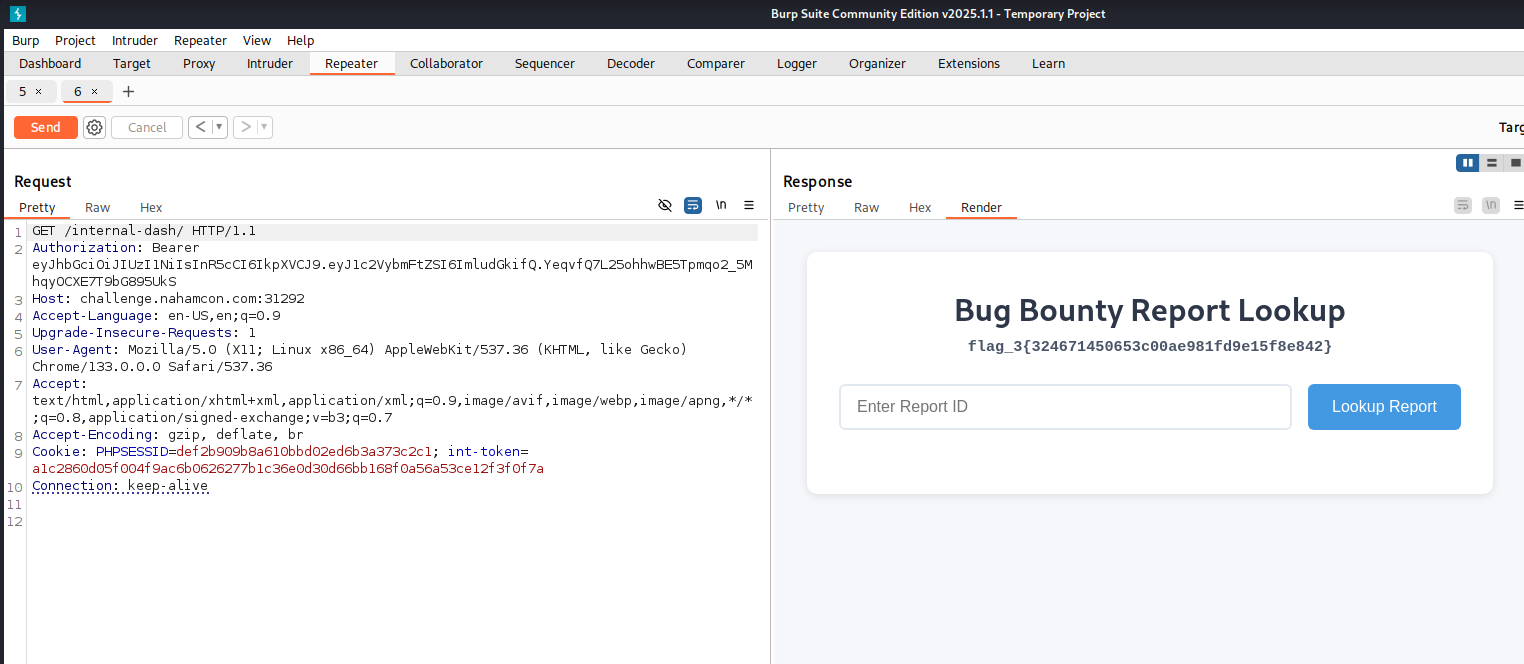Switch to Learn tab
The image size is (1524, 664).
click(1048, 63)
